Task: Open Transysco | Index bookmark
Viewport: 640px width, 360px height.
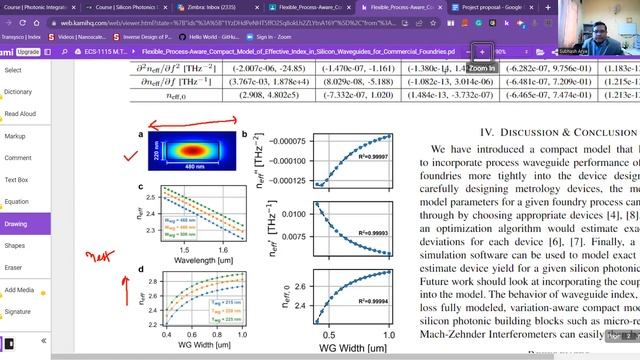Action: click(x=20, y=37)
